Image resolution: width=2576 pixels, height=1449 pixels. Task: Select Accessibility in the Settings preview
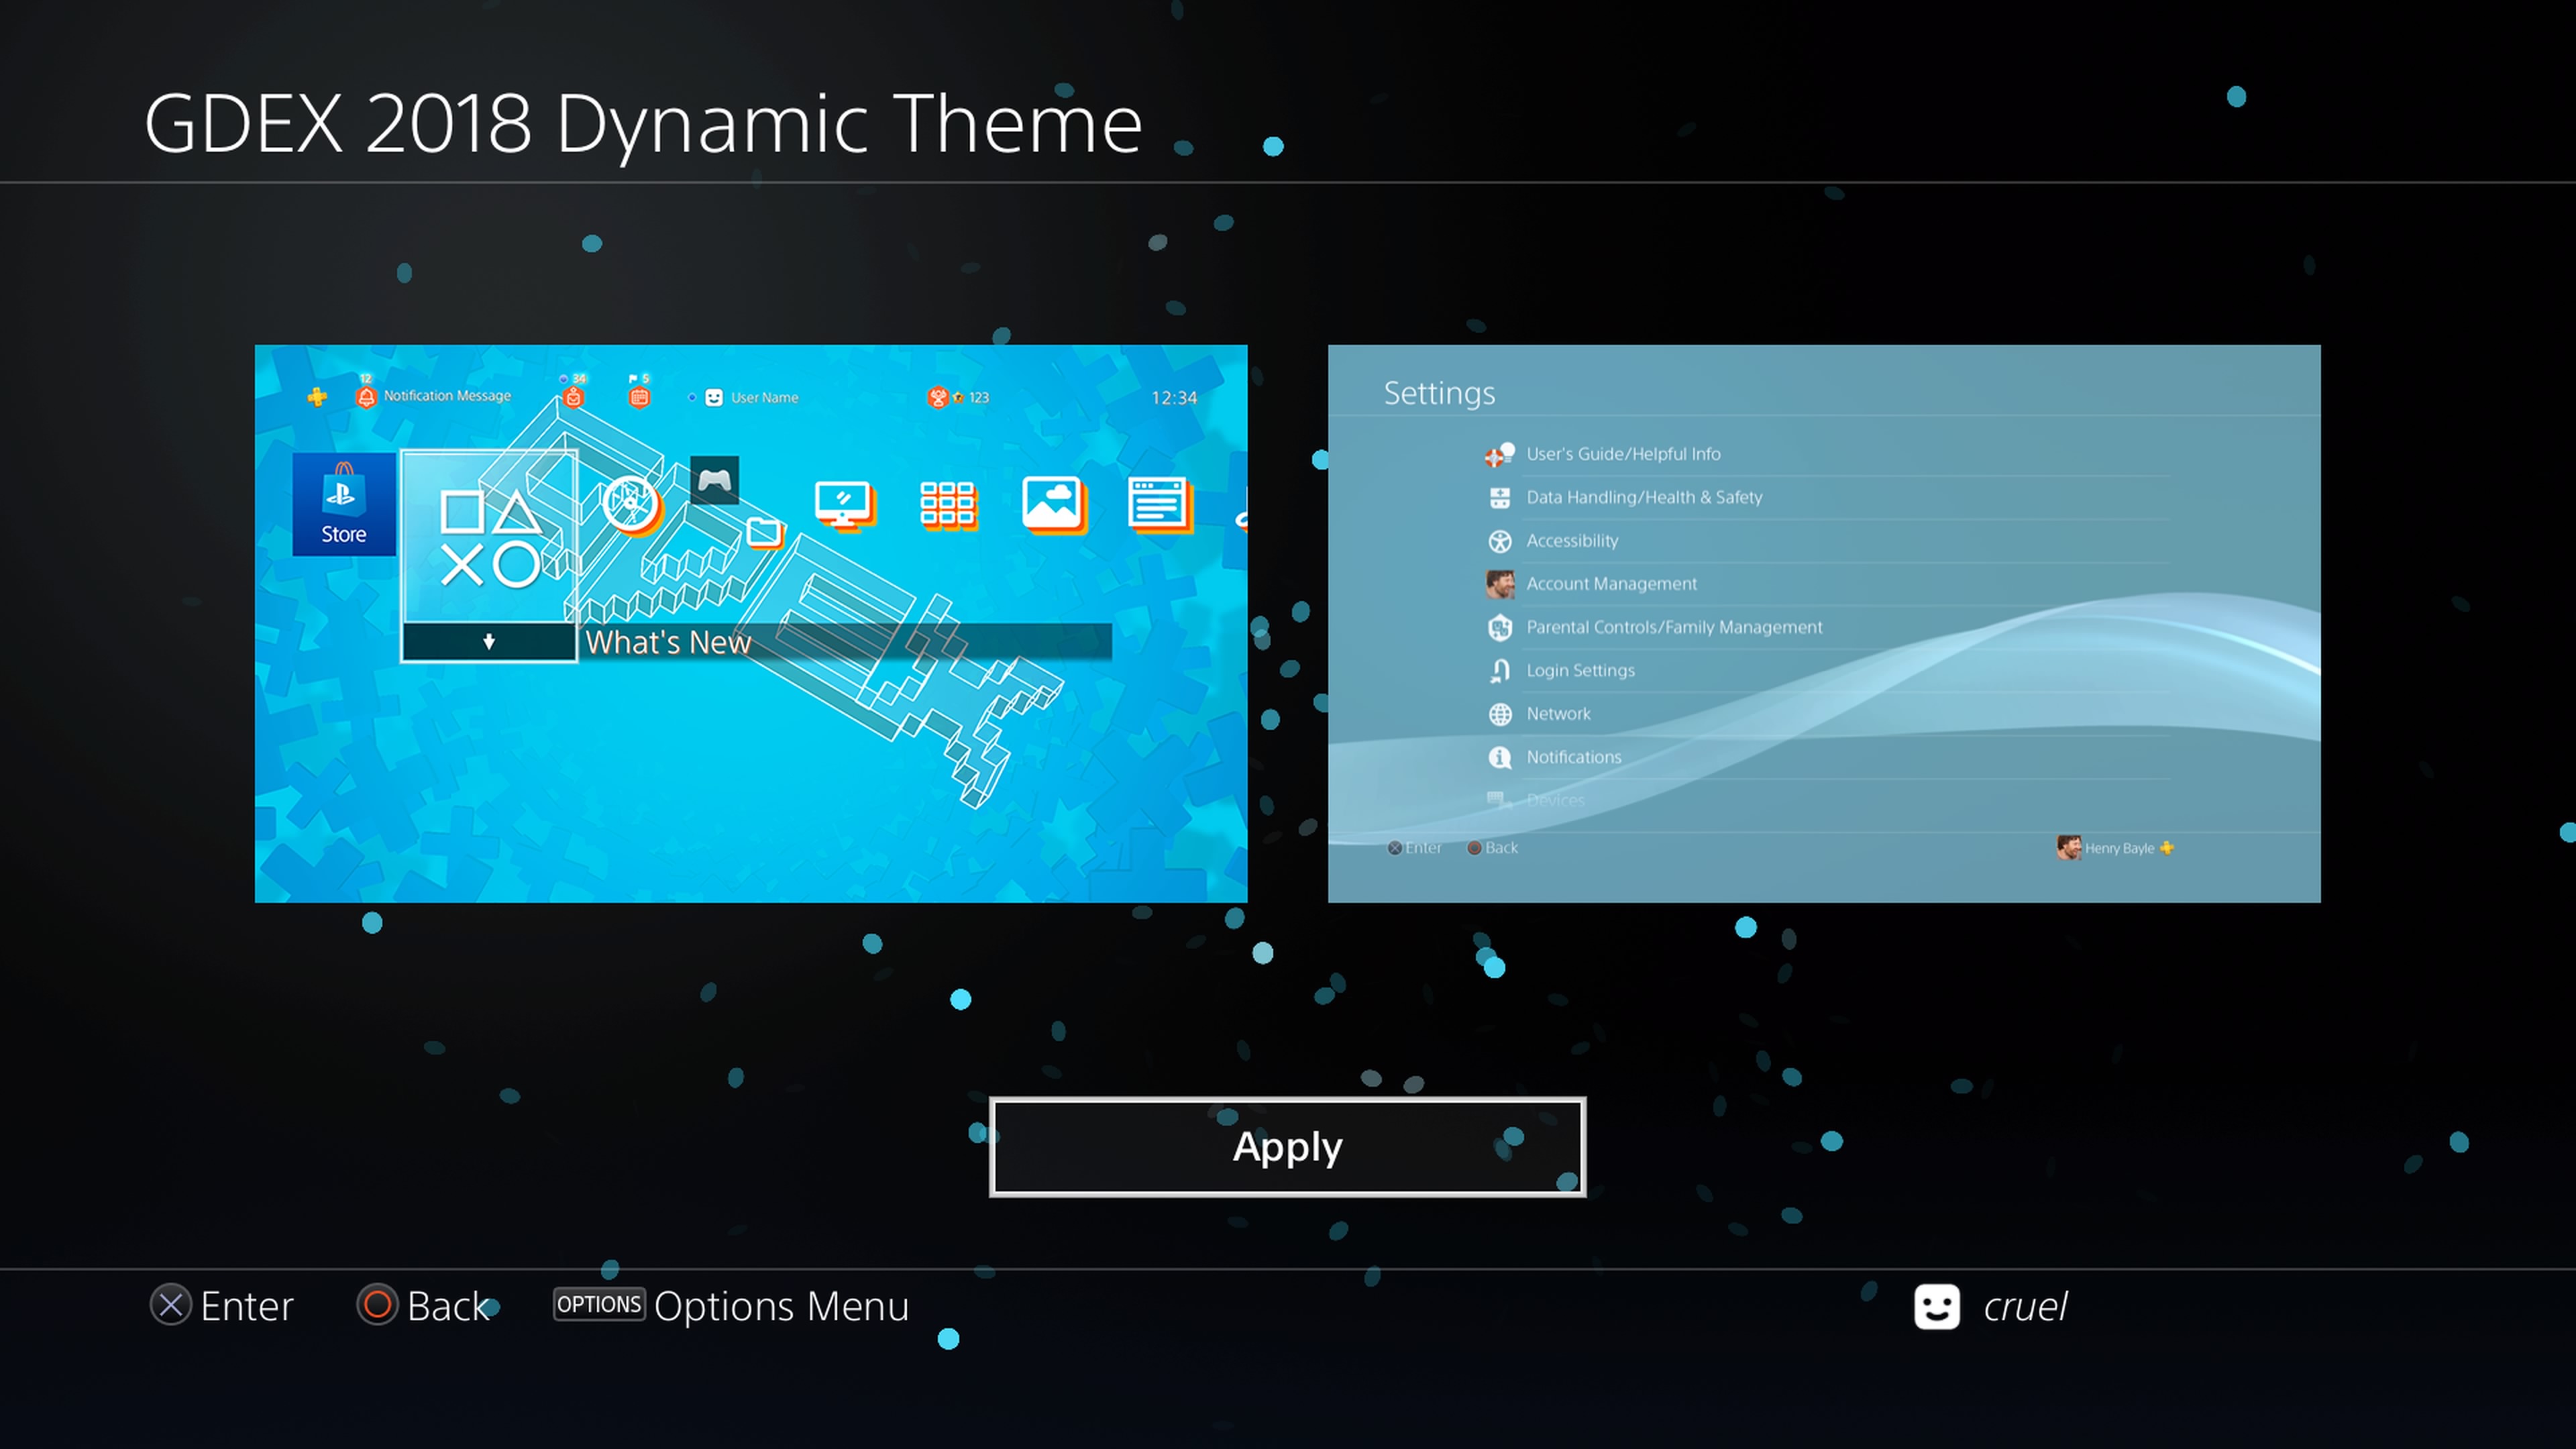[x=1572, y=541]
